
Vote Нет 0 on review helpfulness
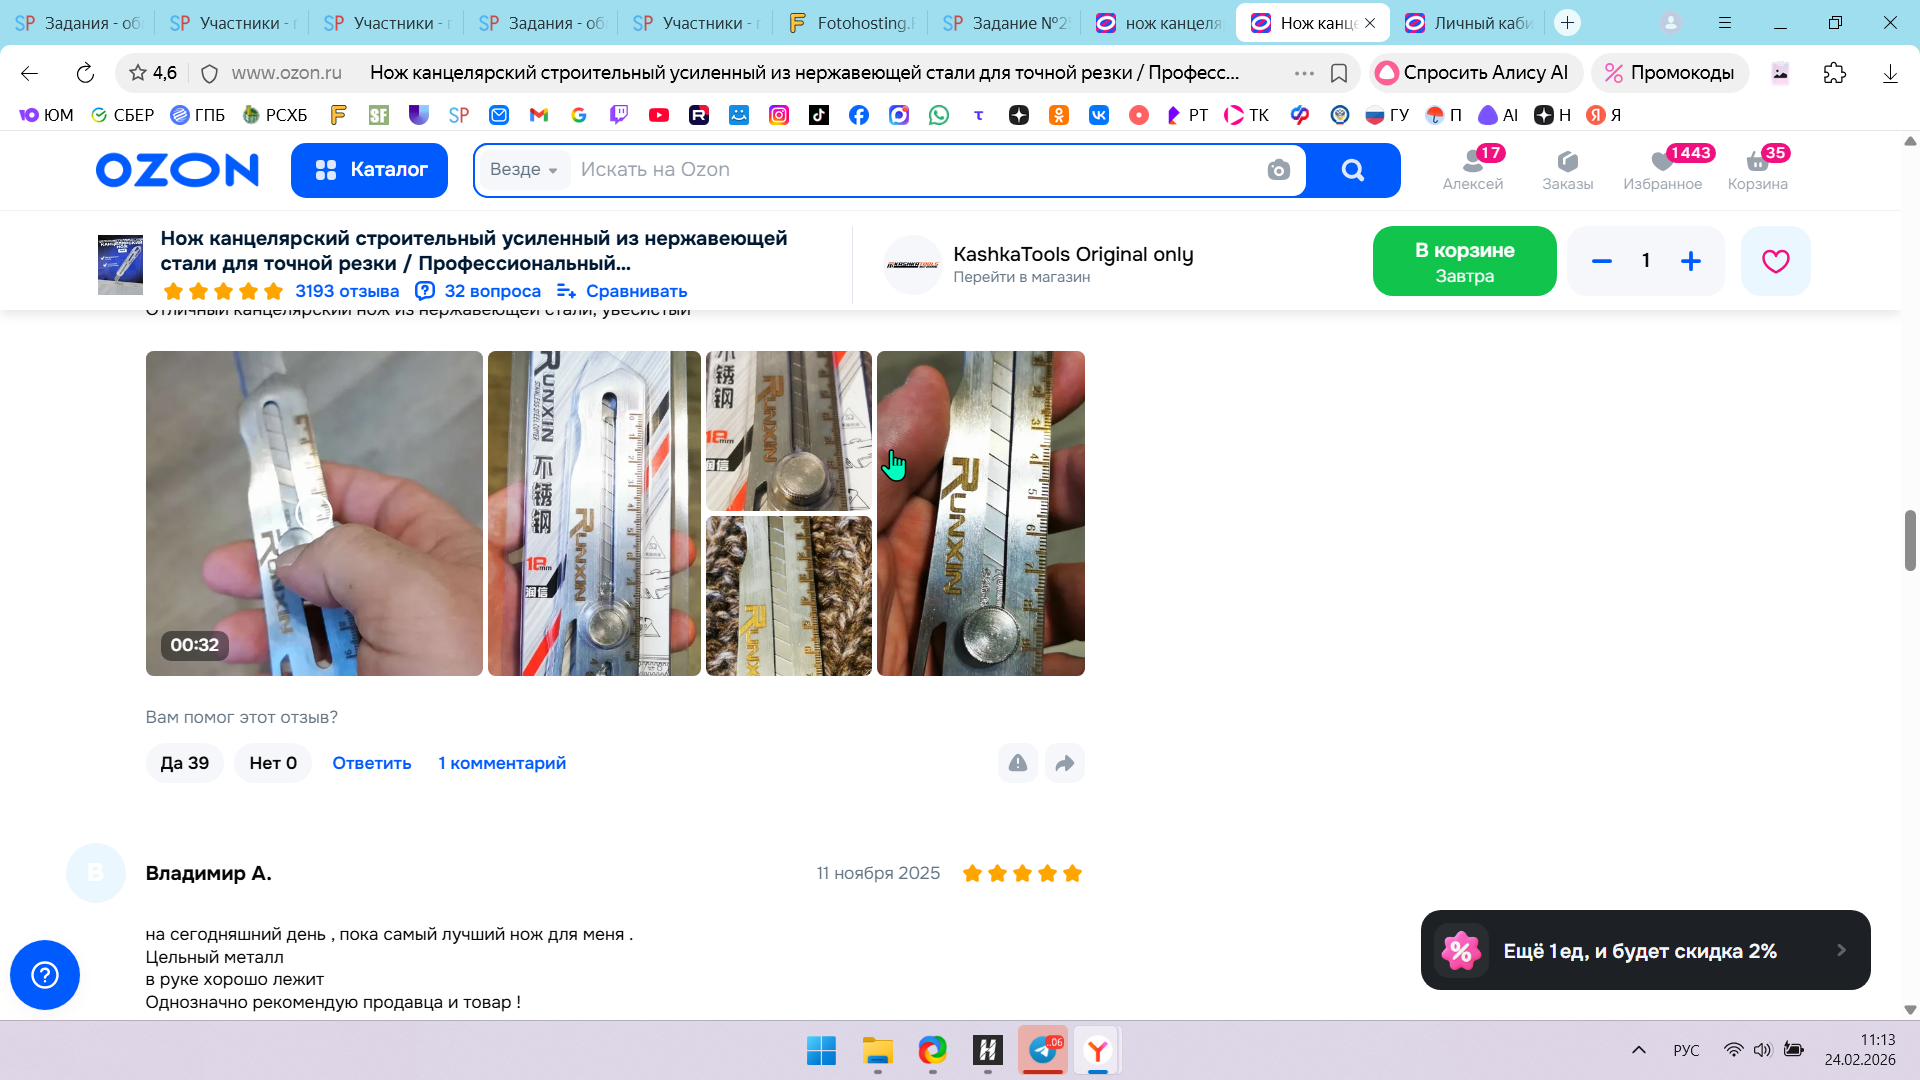pos(273,763)
